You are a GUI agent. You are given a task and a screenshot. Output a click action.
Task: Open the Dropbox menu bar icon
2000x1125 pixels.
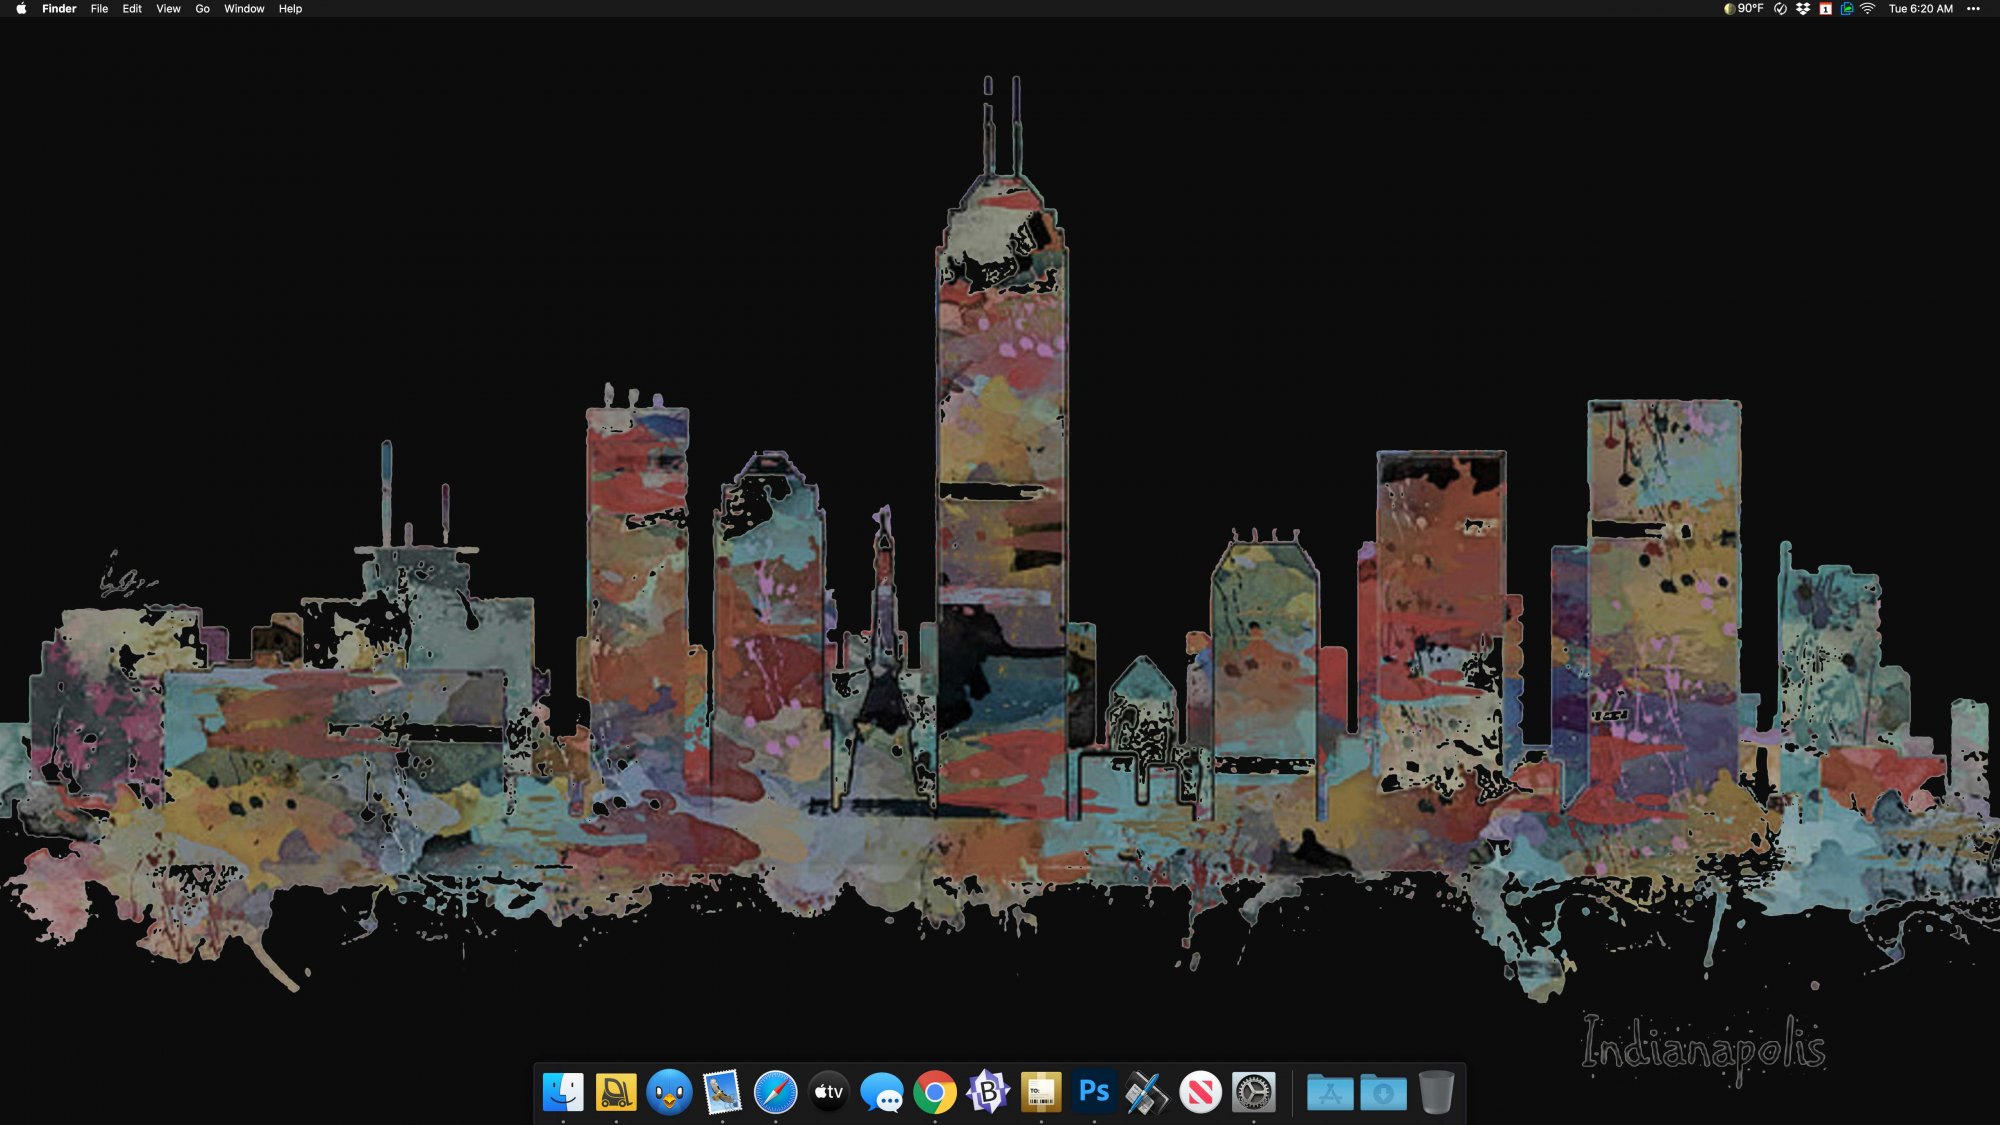pos(1803,8)
